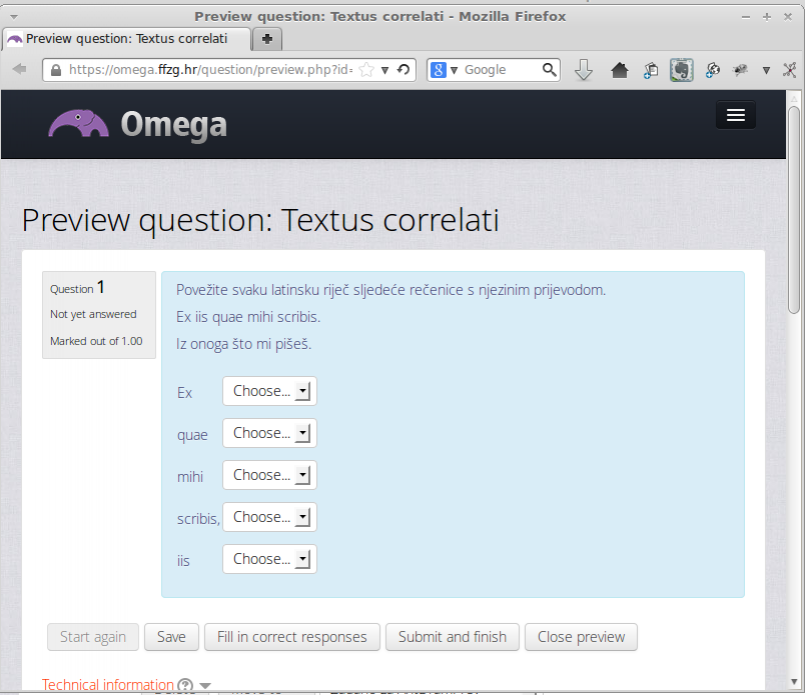Select the Preview question tab
The image size is (805, 695).
pos(126,39)
